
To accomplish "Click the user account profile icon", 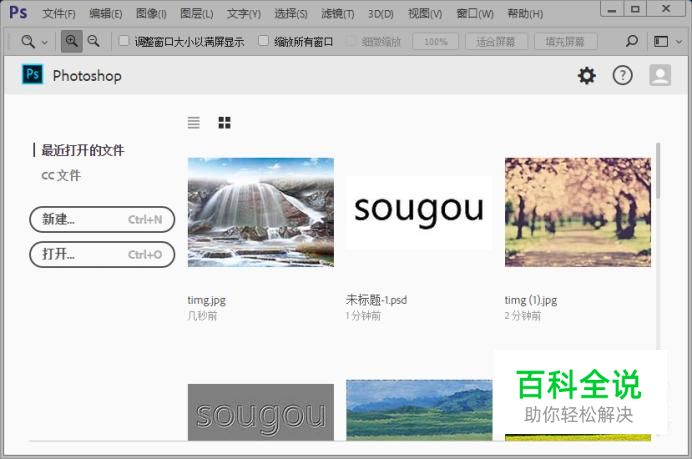I will tap(660, 75).
